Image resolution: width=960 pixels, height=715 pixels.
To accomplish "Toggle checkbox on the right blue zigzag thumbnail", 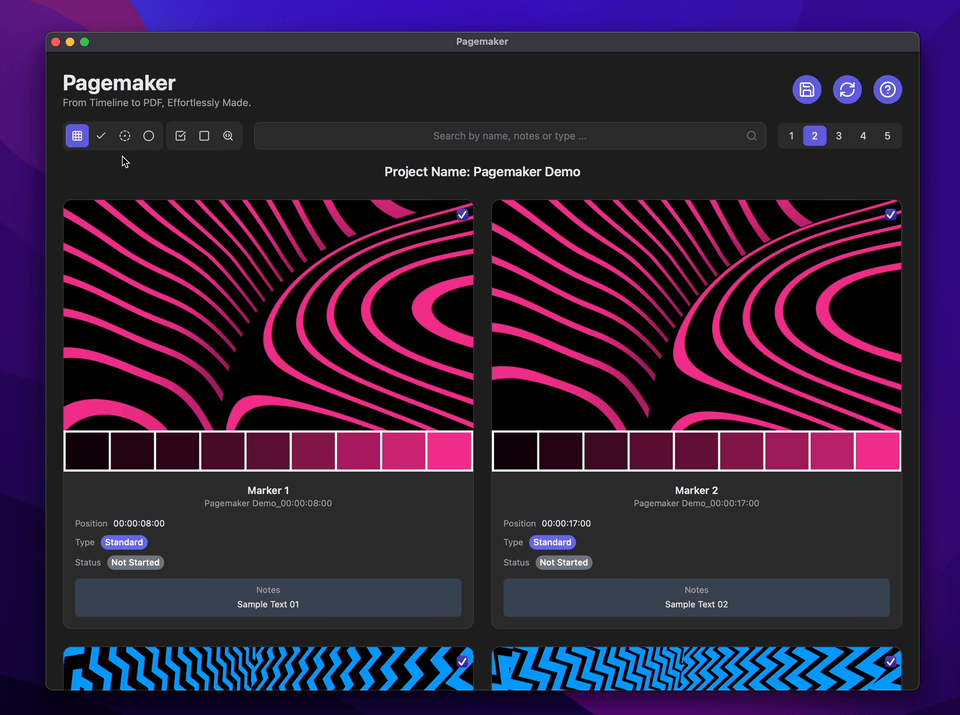I will (x=890, y=662).
